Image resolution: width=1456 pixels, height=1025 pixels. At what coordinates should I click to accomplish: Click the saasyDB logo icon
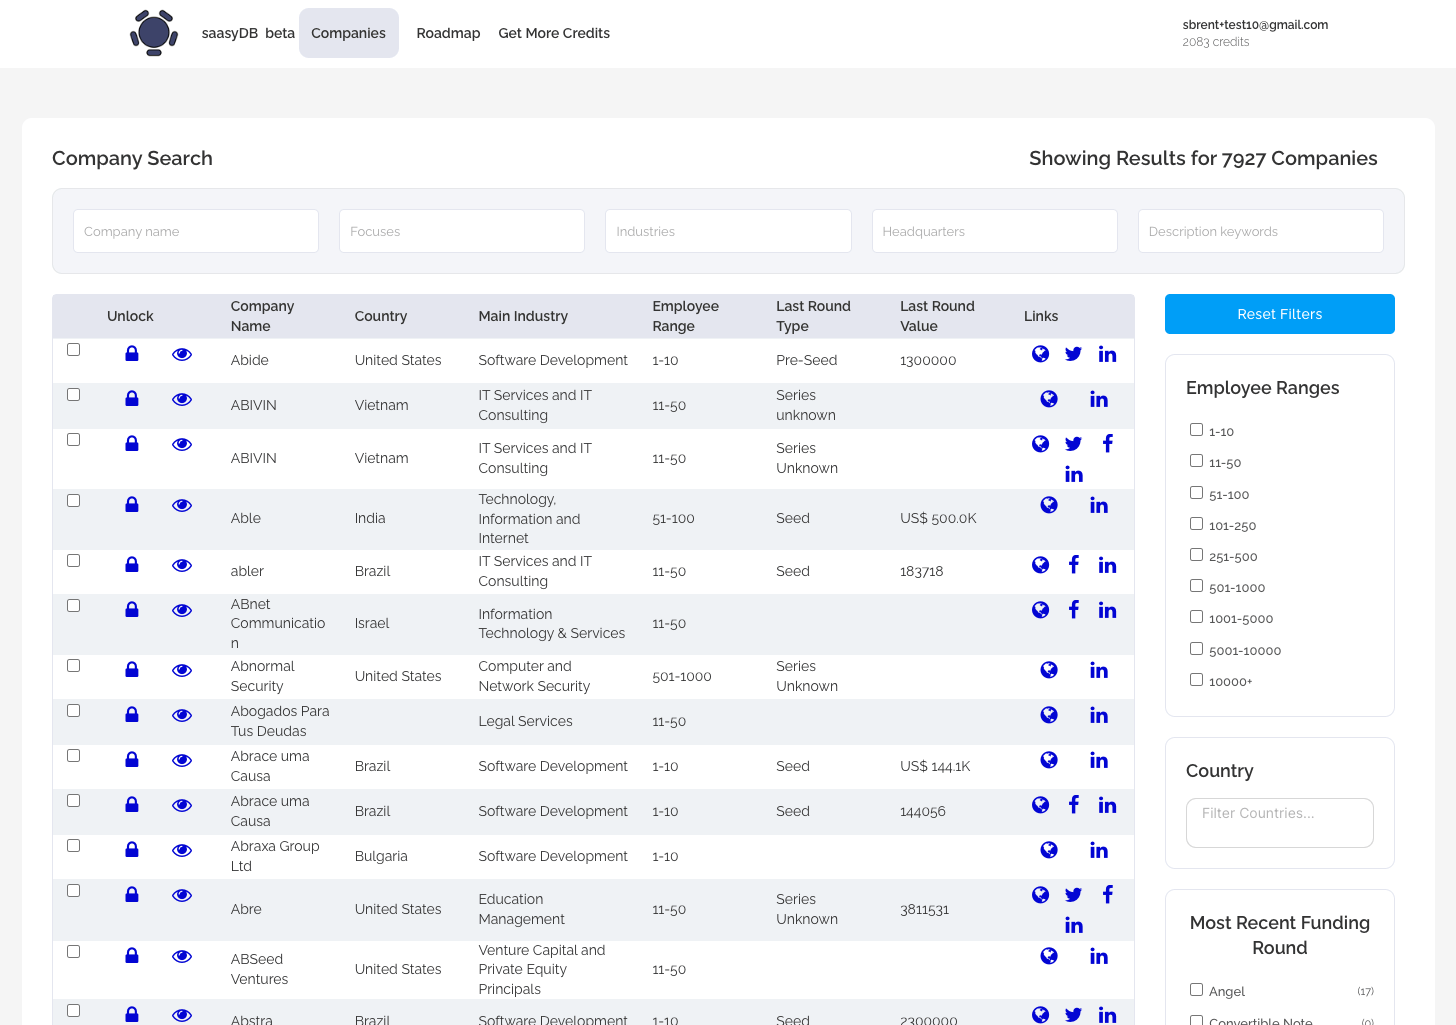(154, 33)
